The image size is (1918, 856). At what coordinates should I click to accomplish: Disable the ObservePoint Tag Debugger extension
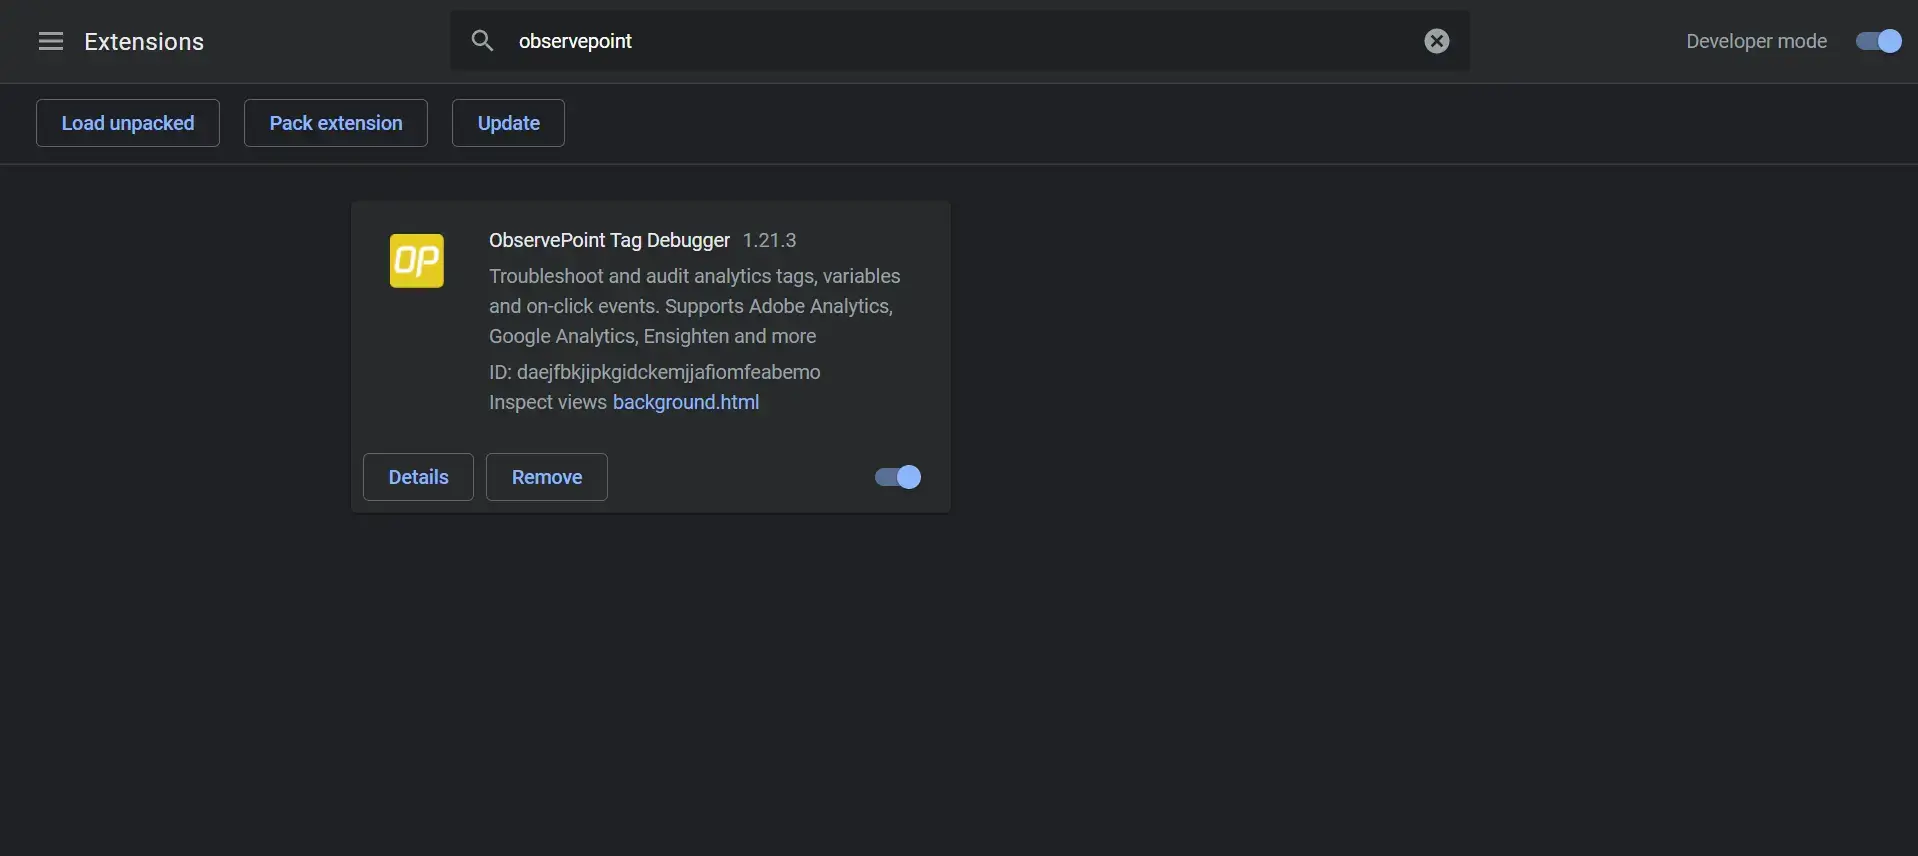(x=898, y=477)
